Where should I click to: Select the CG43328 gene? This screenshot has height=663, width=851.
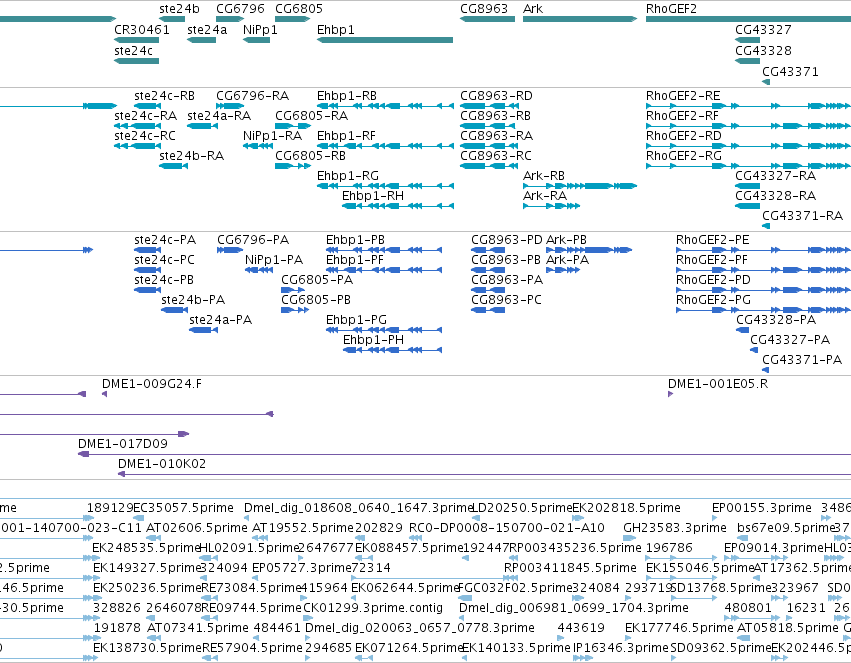click(x=747, y=61)
